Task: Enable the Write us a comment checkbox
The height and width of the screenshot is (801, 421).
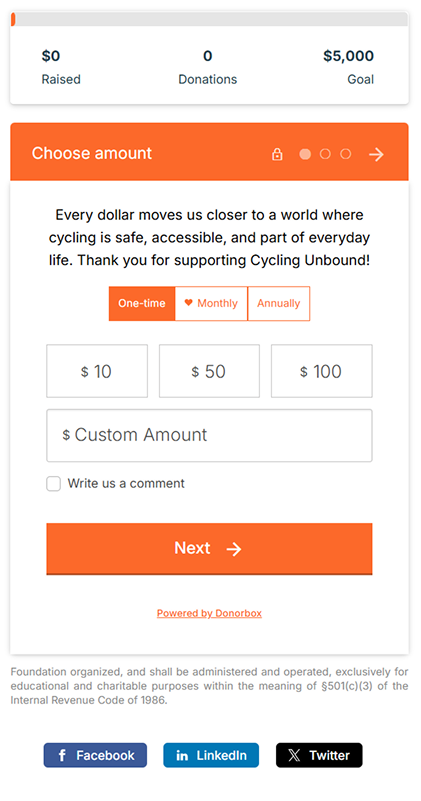Action: (54, 483)
